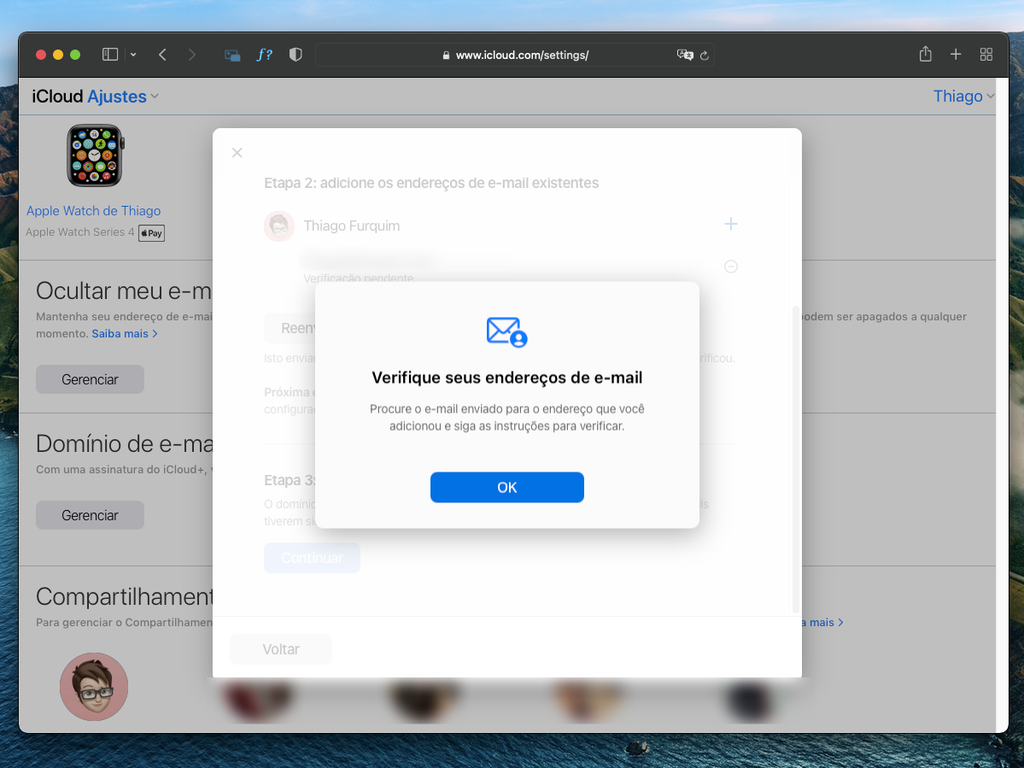Click the translate icon in the address bar
This screenshot has height=768, width=1024.
[x=684, y=55]
